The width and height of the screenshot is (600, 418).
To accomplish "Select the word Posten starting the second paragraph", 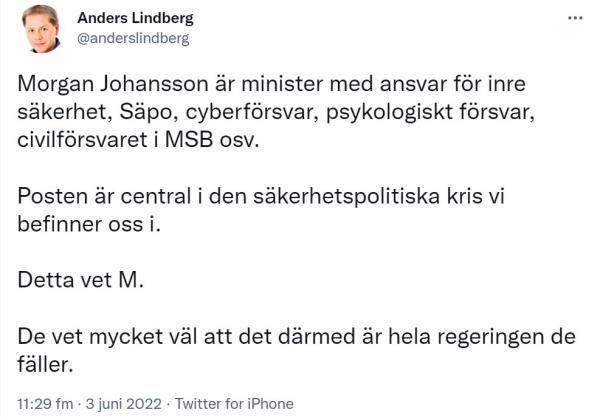I will click(52, 196).
